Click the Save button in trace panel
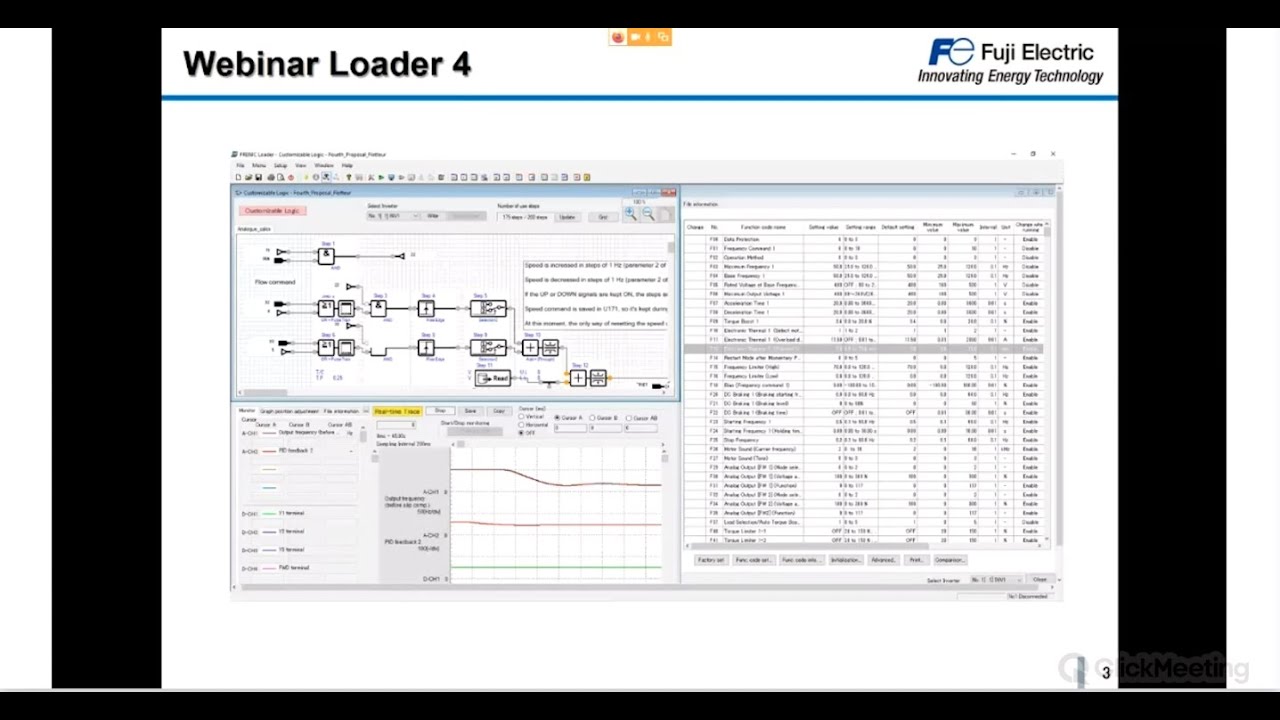 pos(470,411)
